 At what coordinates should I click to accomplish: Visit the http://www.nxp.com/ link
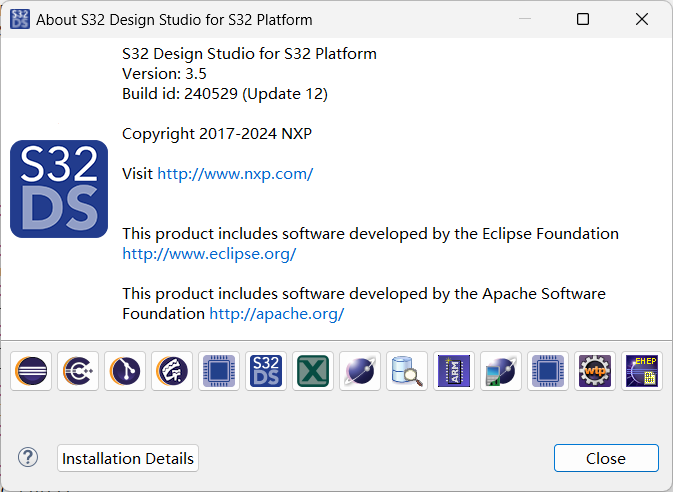(x=235, y=173)
